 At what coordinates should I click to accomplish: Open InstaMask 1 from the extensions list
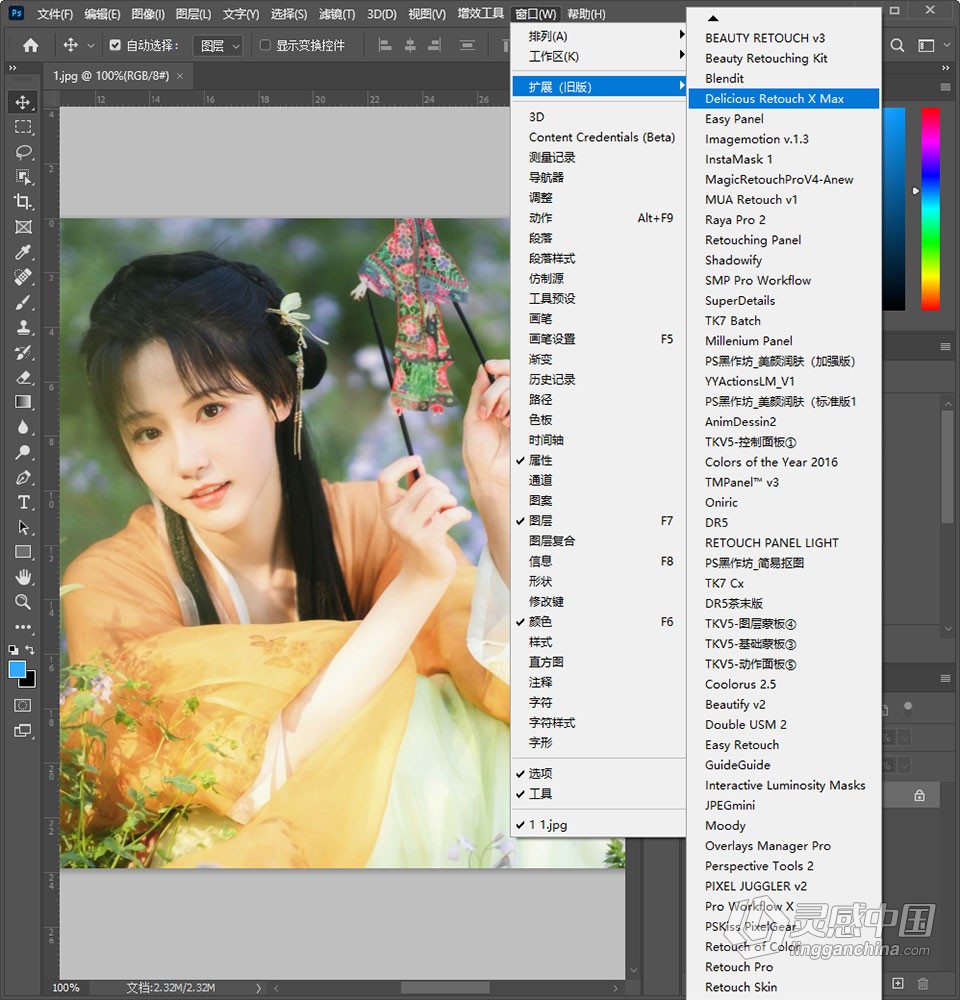[738, 159]
